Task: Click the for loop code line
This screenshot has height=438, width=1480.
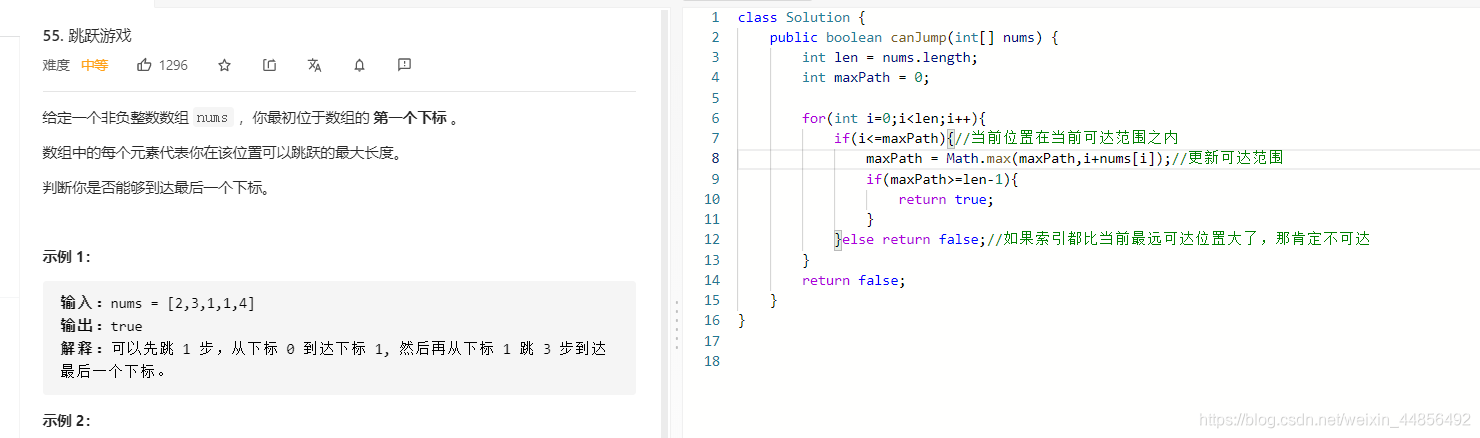Action: (x=894, y=118)
